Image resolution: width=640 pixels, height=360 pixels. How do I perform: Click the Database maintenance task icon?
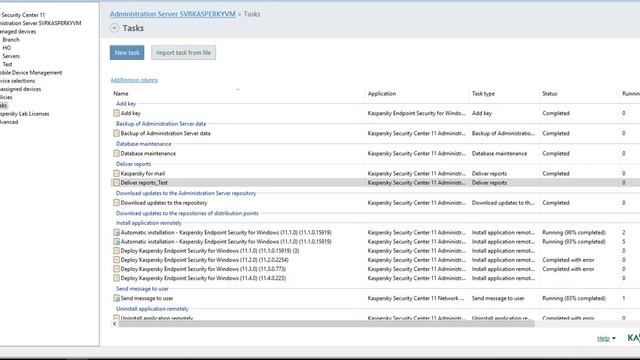point(116,153)
